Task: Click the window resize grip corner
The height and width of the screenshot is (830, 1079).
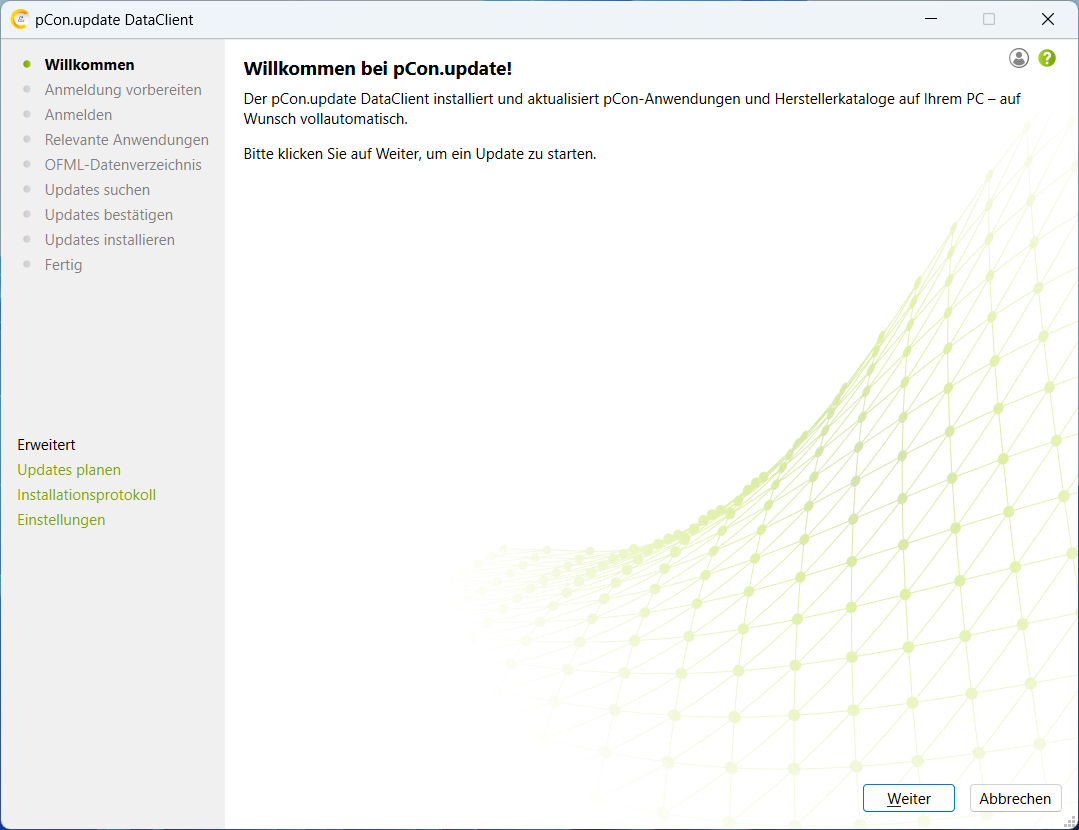Action: (1070, 822)
